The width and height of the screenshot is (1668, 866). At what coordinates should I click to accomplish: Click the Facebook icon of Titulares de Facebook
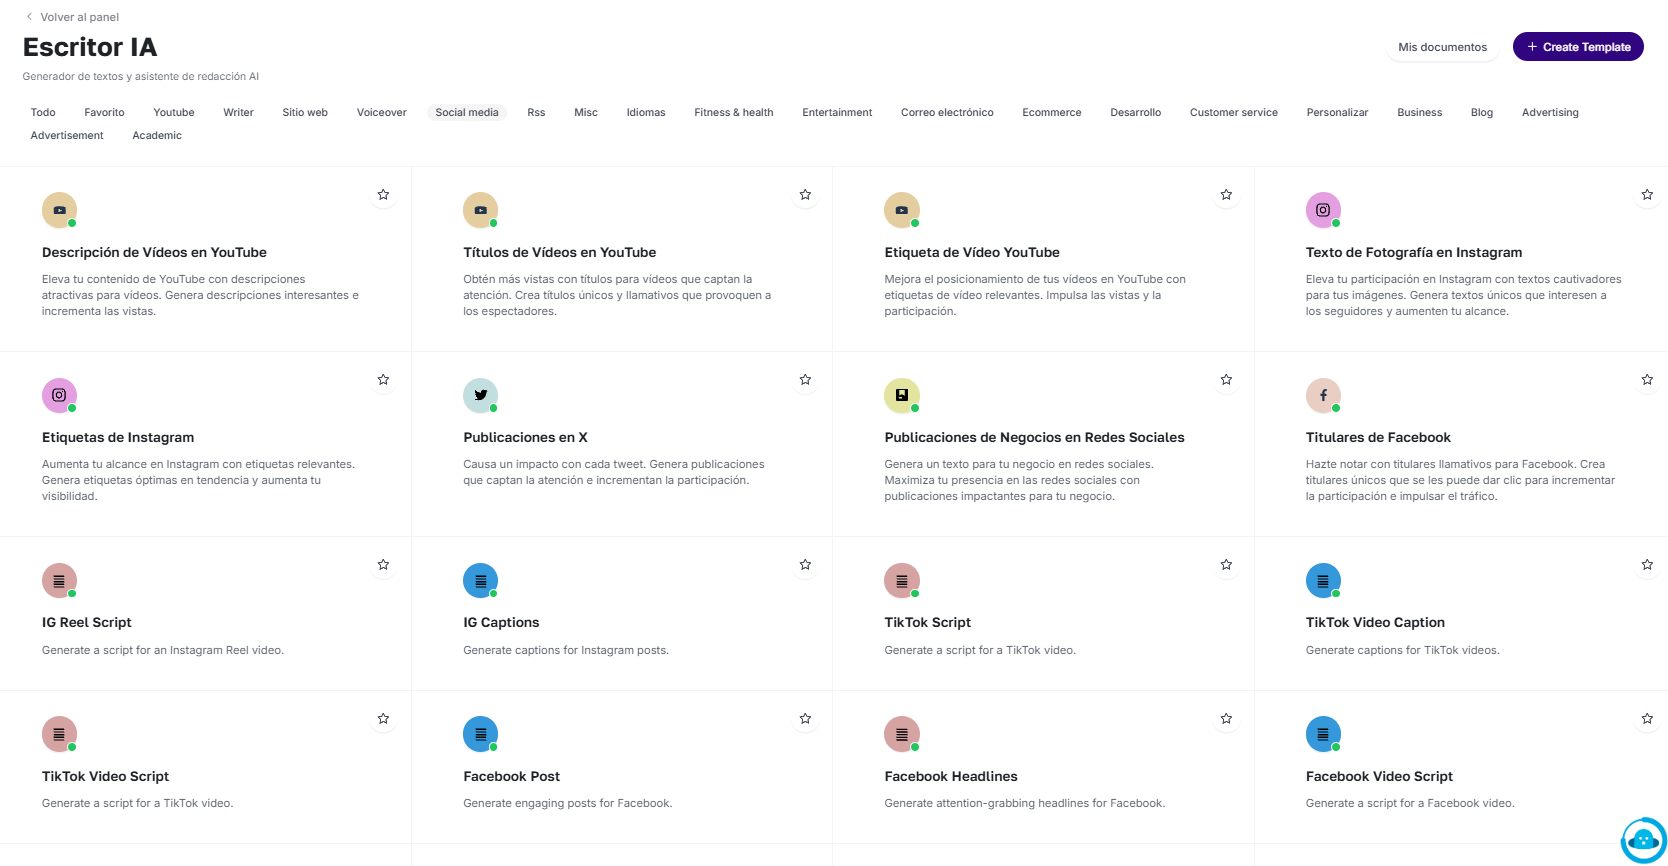[x=1323, y=395]
